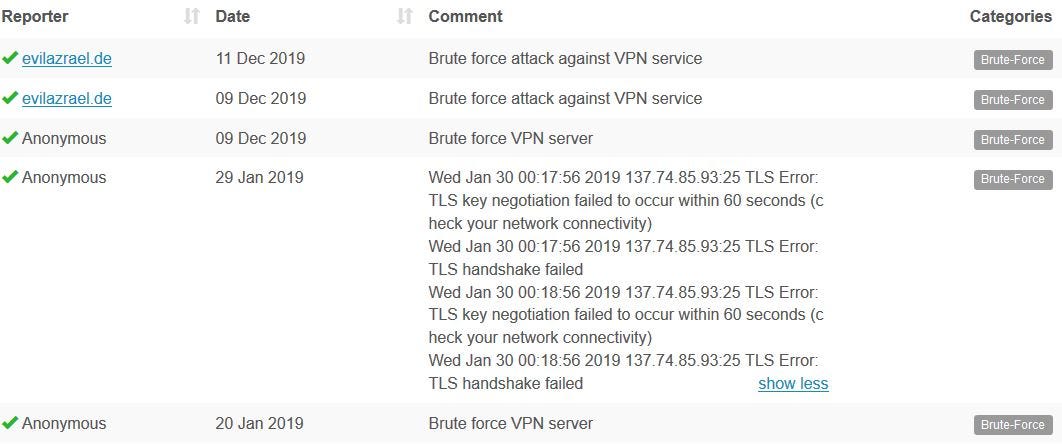This screenshot has height=444, width=1062.
Task: Click the TLS Error log comment text
Action: [626, 280]
